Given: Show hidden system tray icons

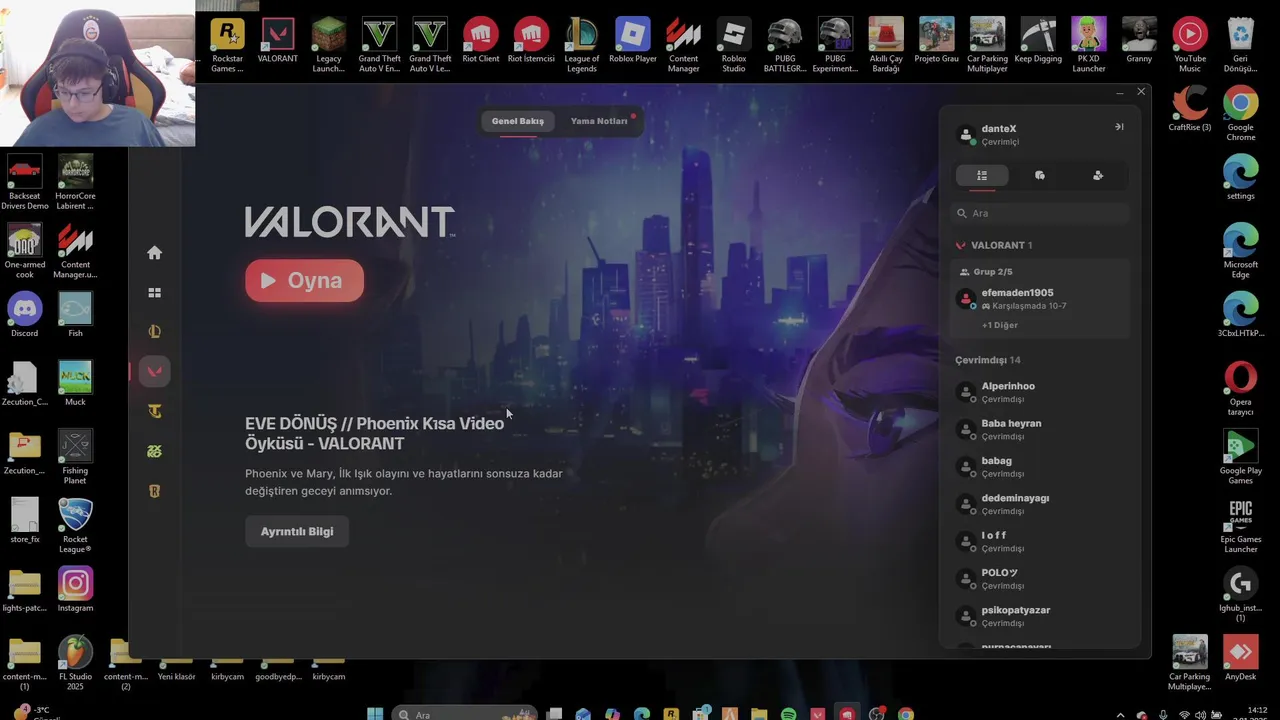Looking at the screenshot, I should click(1120, 715).
